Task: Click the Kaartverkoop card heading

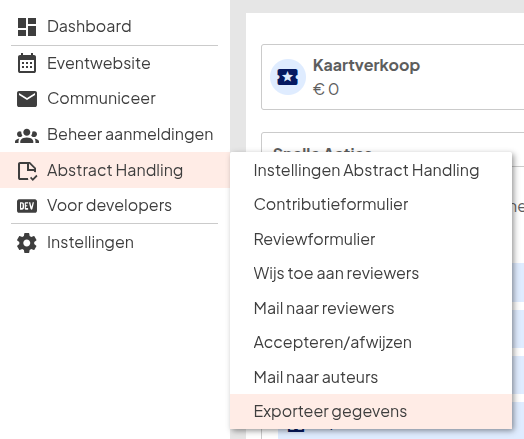Action: click(366, 65)
